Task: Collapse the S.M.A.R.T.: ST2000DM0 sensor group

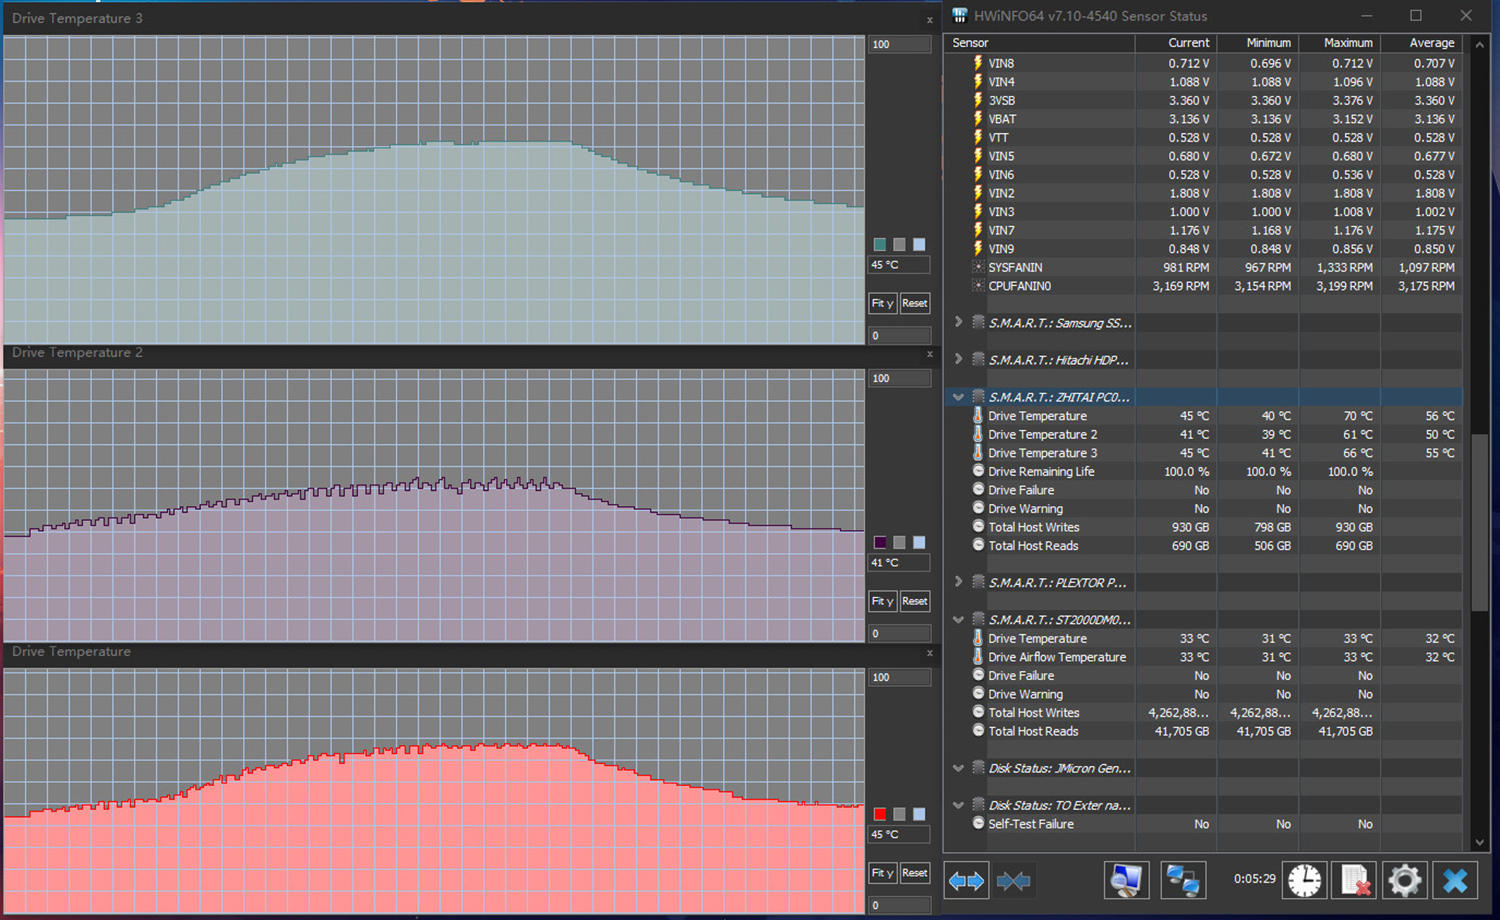Action: pyautogui.click(x=958, y=620)
